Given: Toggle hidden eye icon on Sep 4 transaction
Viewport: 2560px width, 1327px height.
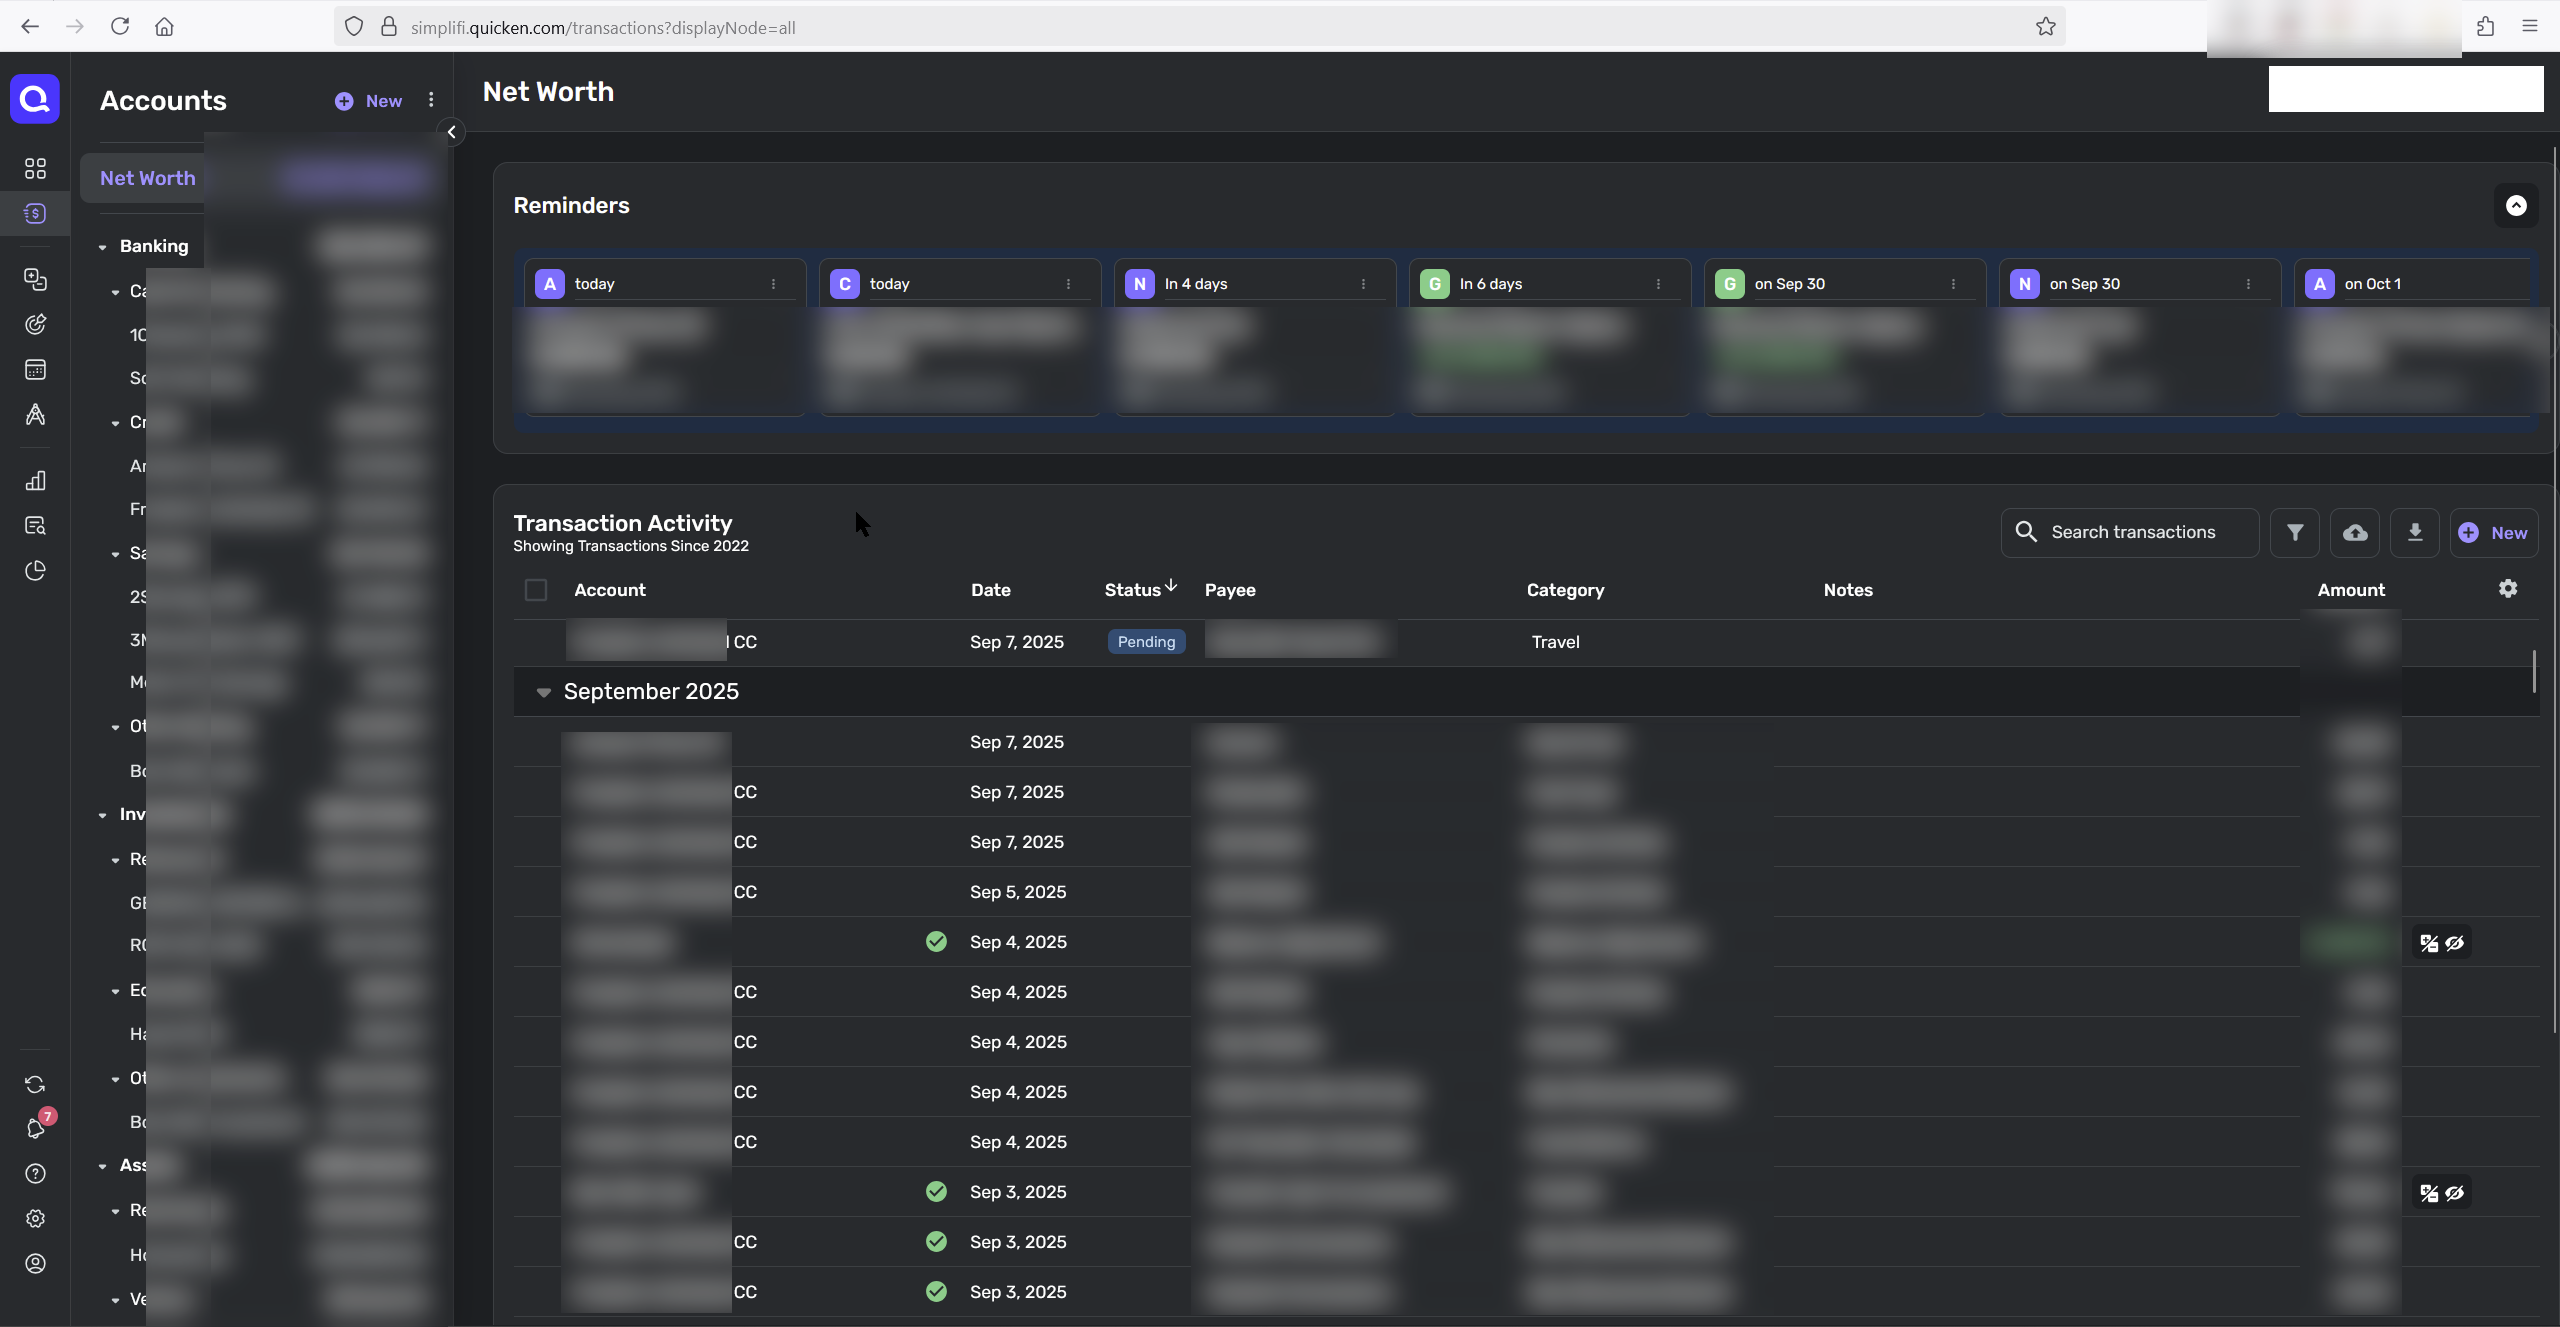Looking at the screenshot, I should (2455, 943).
